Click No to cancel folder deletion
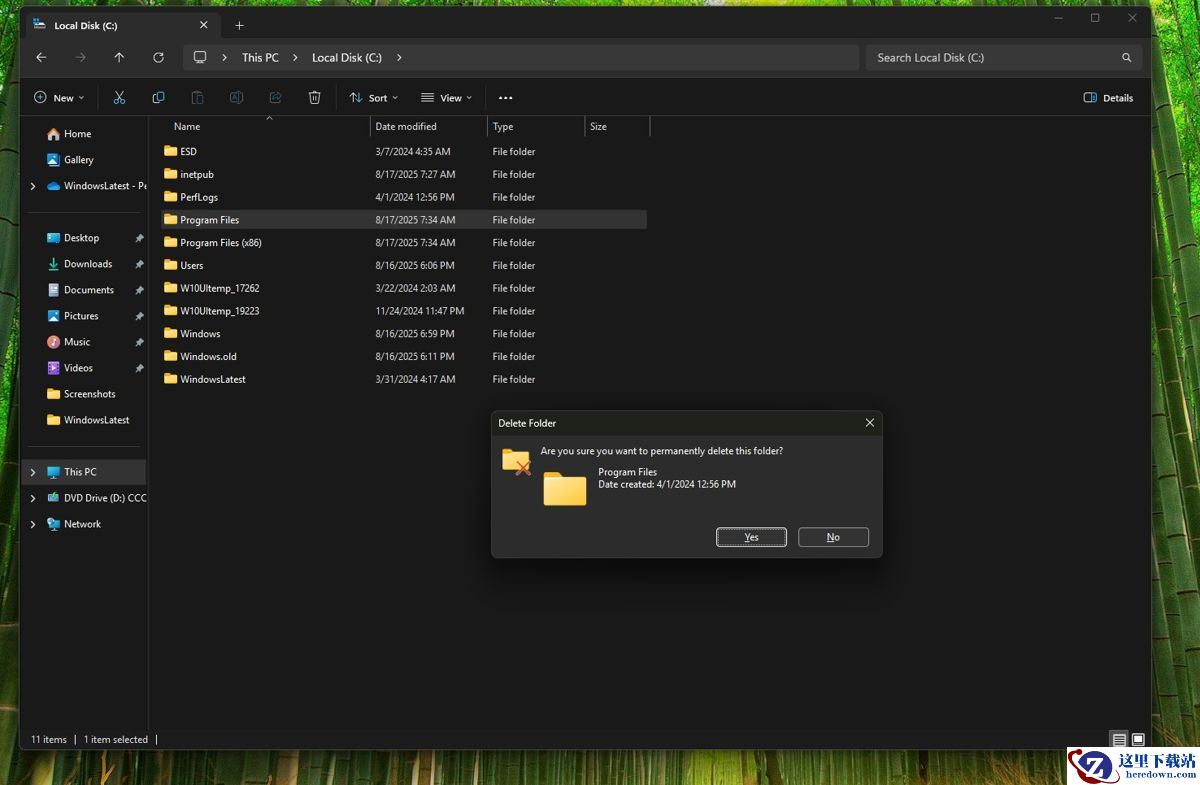The width and height of the screenshot is (1200, 785). pos(833,537)
